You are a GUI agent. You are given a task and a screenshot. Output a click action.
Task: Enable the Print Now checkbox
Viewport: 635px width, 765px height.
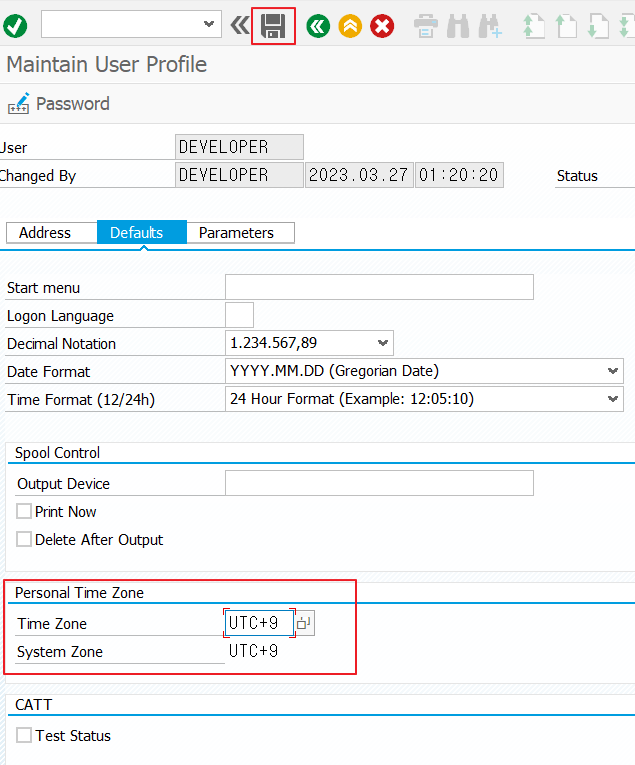pos(24,511)
